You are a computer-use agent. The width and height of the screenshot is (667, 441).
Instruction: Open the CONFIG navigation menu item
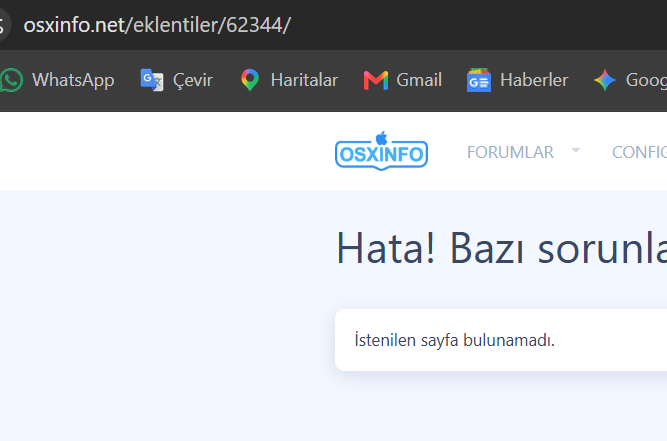pos(639,152)
